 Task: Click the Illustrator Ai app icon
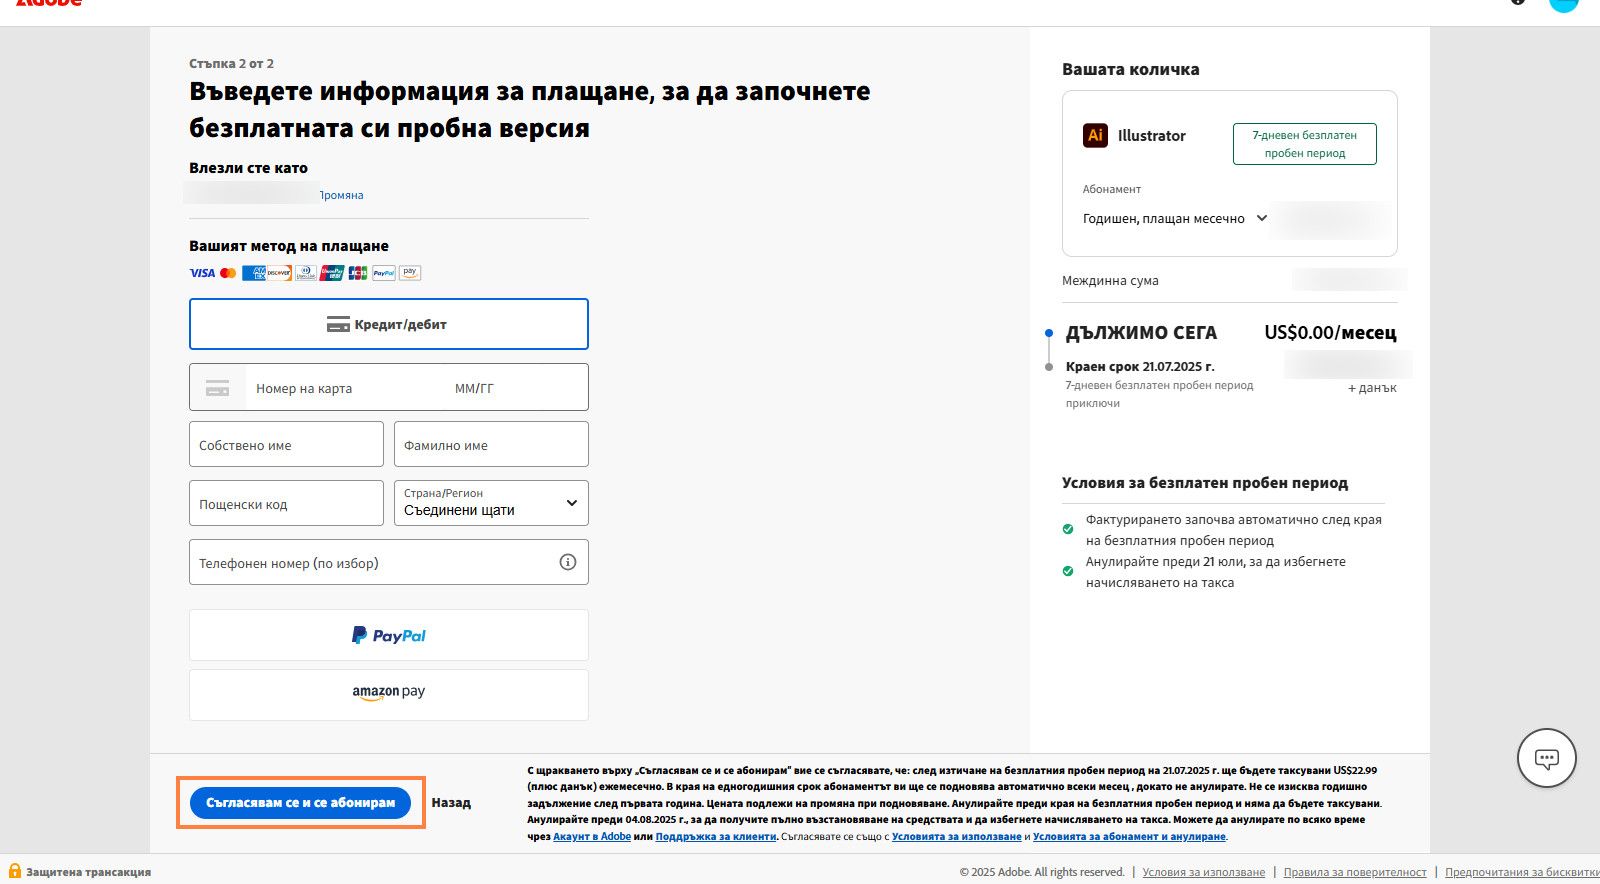coord(1095,135)
